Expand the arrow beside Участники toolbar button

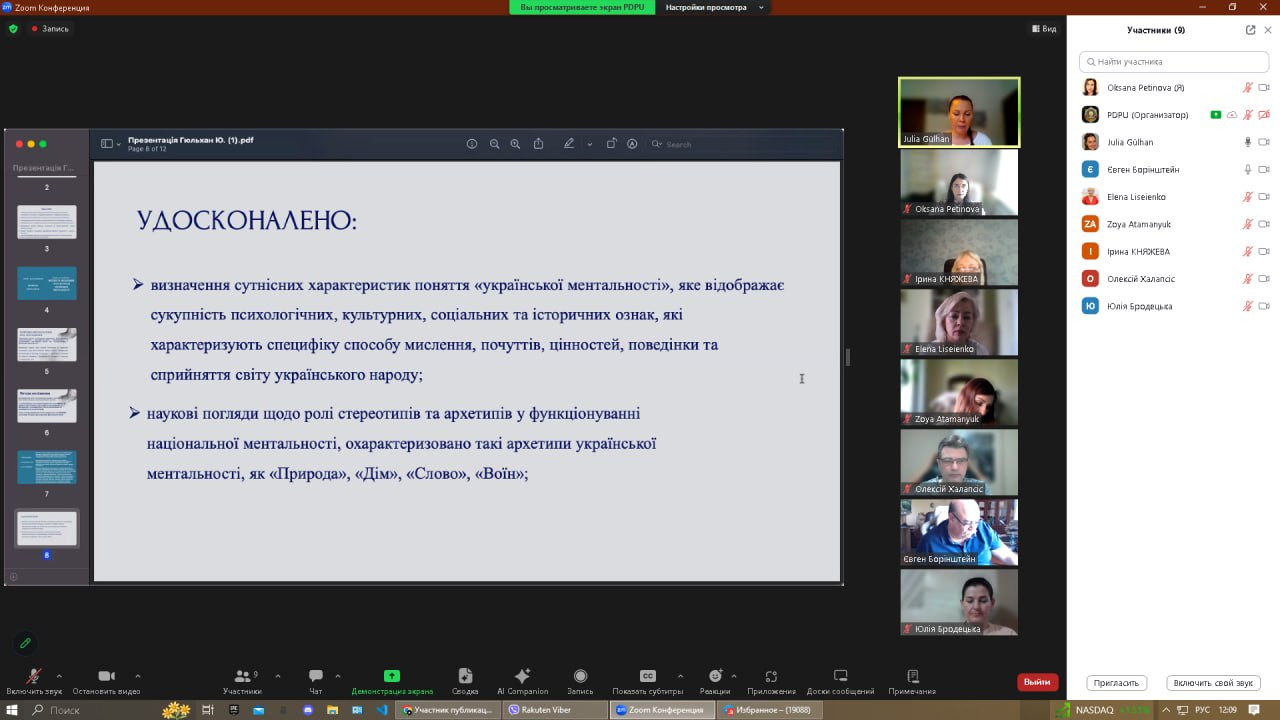[x=277, y=676]
